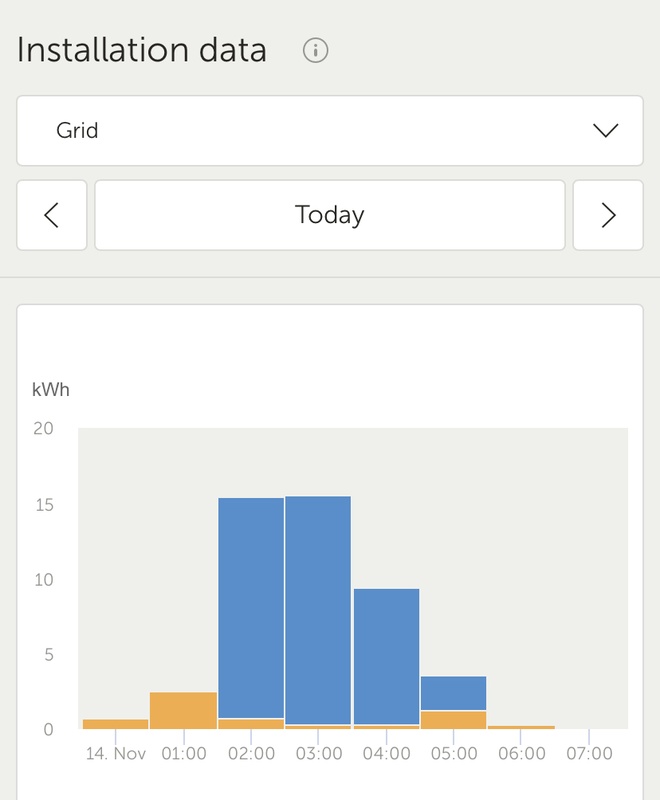The image size is (660, 800).
Task: Click the 03:00 time axis label
Action: pyautogui.click(x=319, y=753)
